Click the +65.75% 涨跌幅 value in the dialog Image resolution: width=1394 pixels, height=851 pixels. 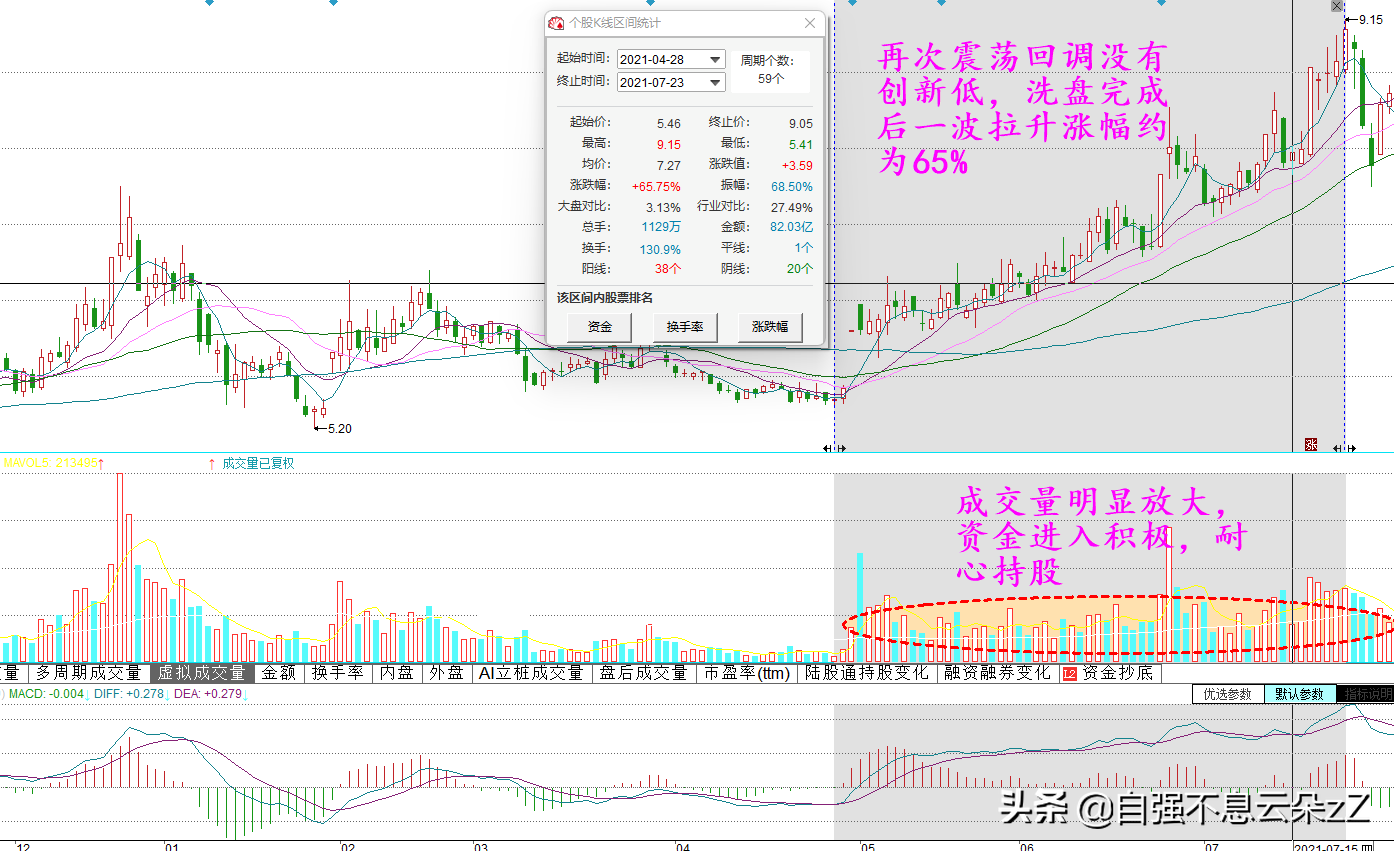click(x=656, y=186)
